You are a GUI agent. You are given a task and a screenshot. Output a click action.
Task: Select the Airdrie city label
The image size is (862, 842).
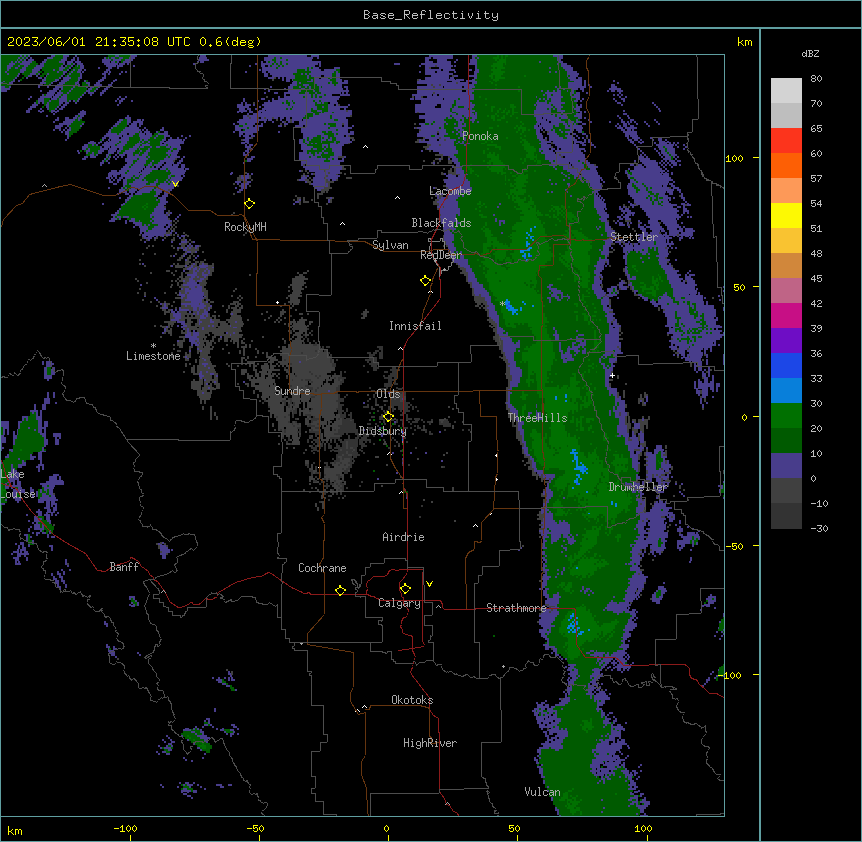pyautogui.click(x=404, y=537)
